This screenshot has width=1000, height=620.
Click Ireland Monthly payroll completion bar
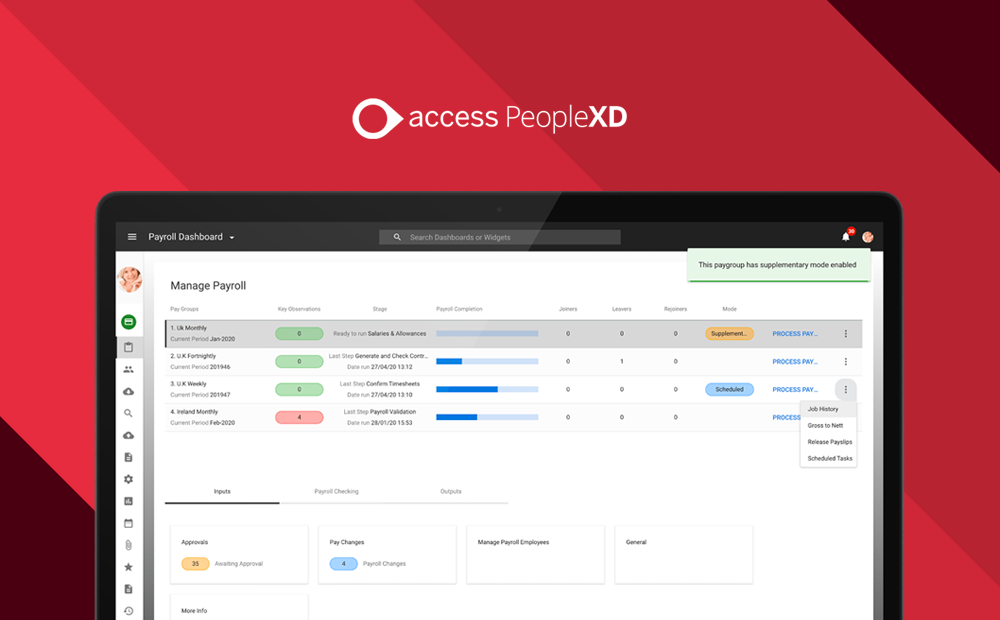click(x=487, y=417)
